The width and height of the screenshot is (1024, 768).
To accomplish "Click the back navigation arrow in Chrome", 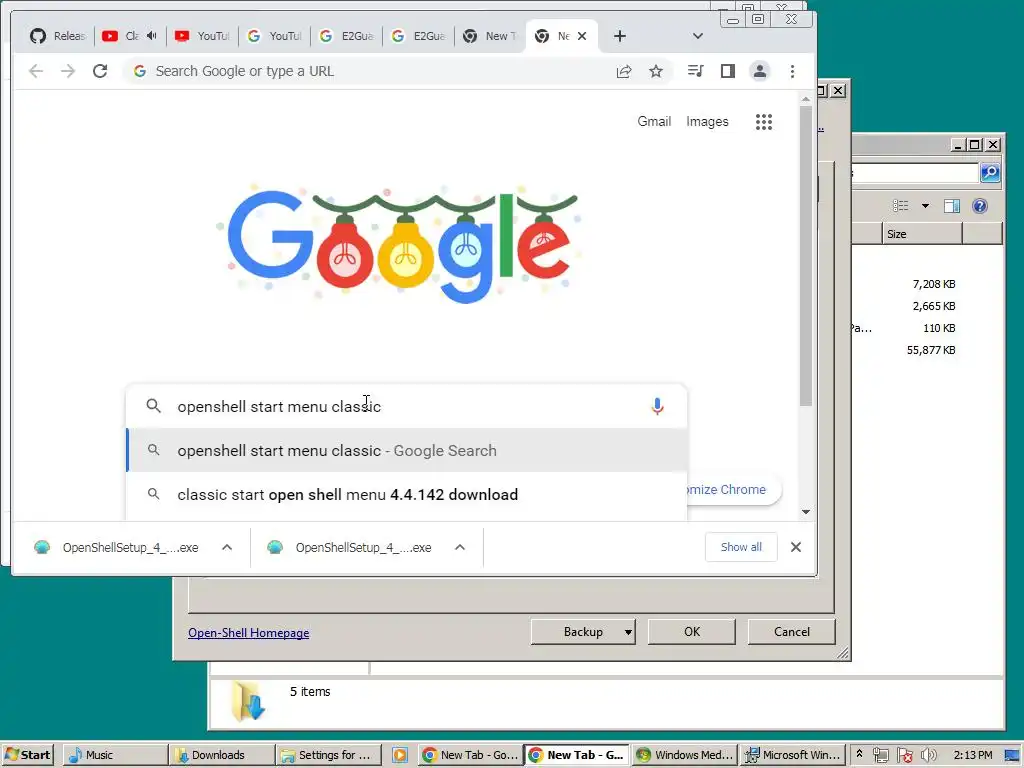I will coord(36,71).
